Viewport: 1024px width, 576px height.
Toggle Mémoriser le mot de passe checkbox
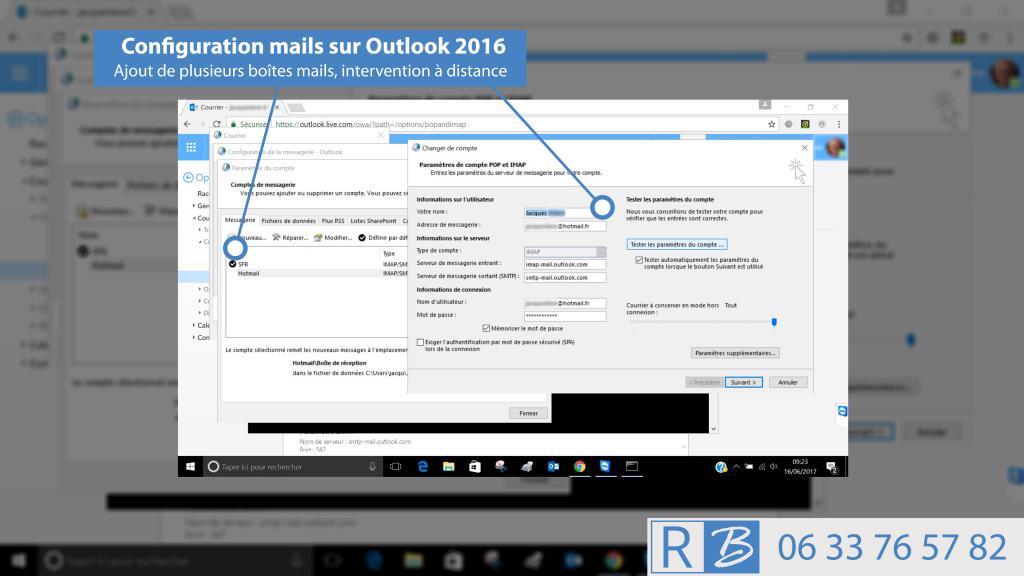pyautogui.click(x=486, y=328)
